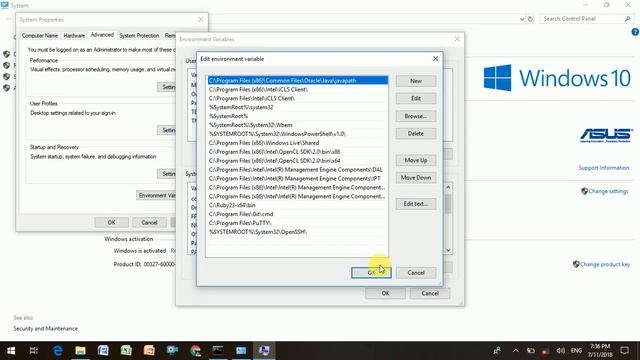Open the Windows Start menu
Viewport: 640px width, 360px height.
tap(11, 351)
